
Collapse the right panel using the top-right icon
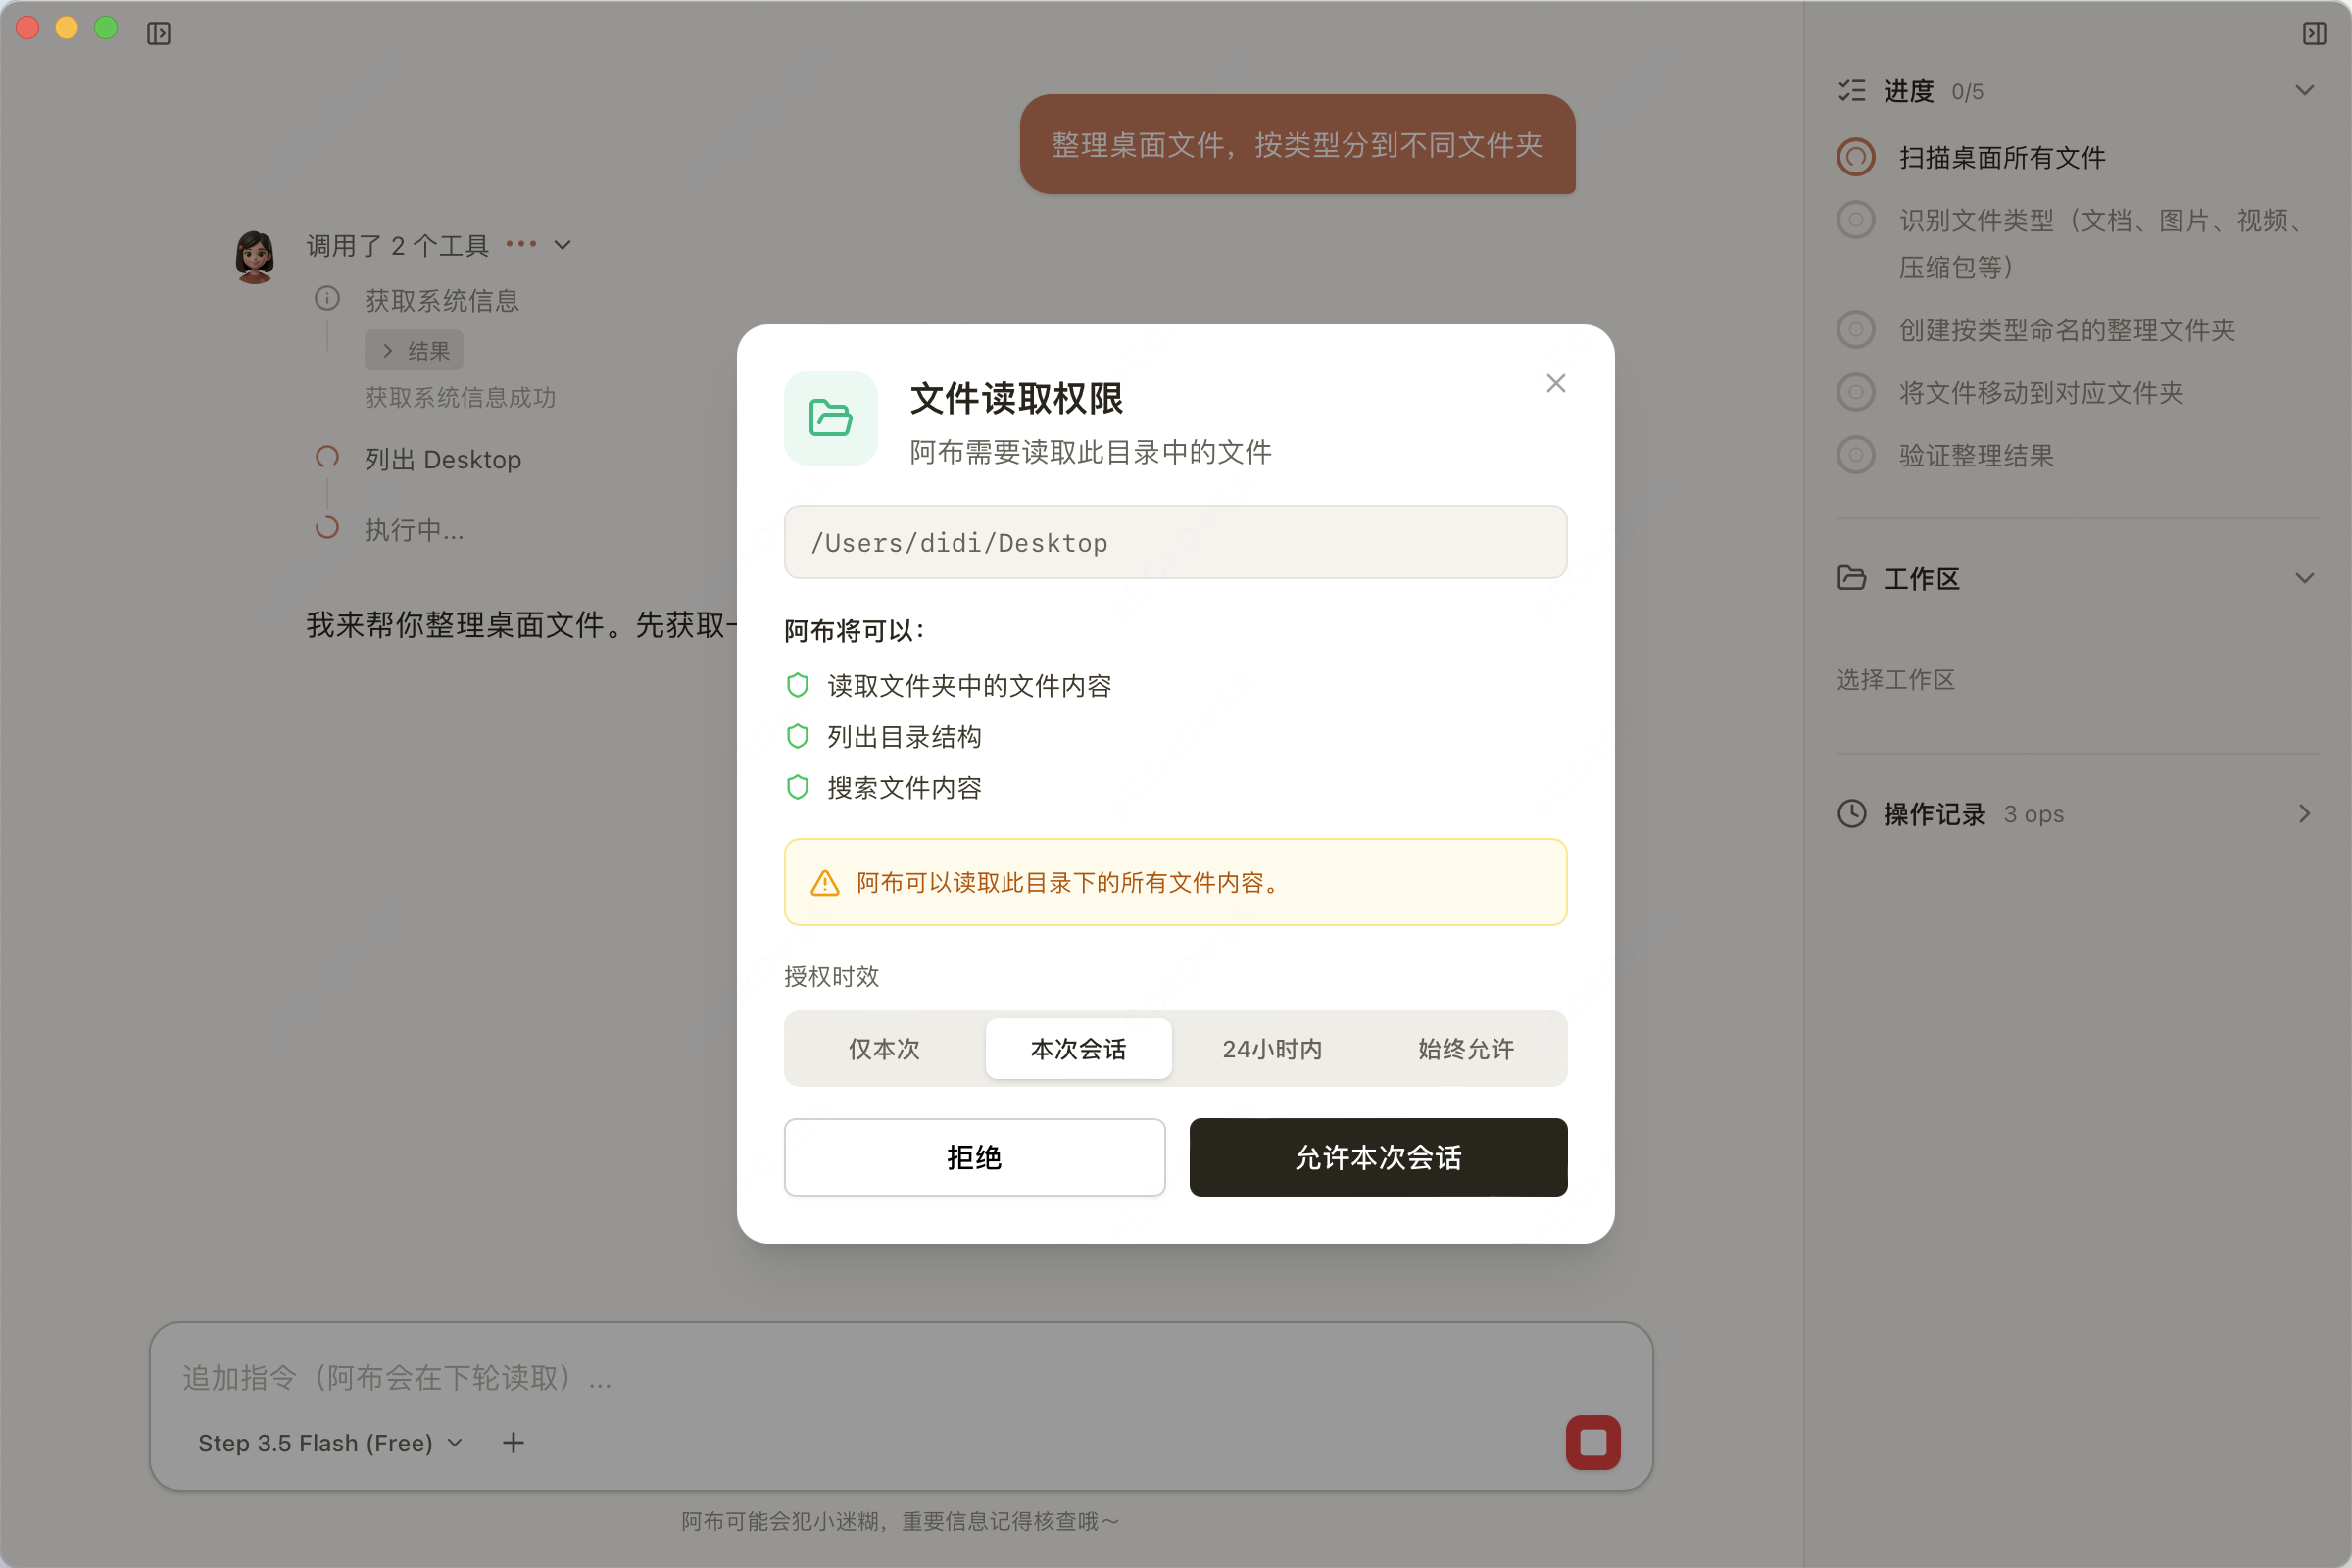coord(2315,33)
